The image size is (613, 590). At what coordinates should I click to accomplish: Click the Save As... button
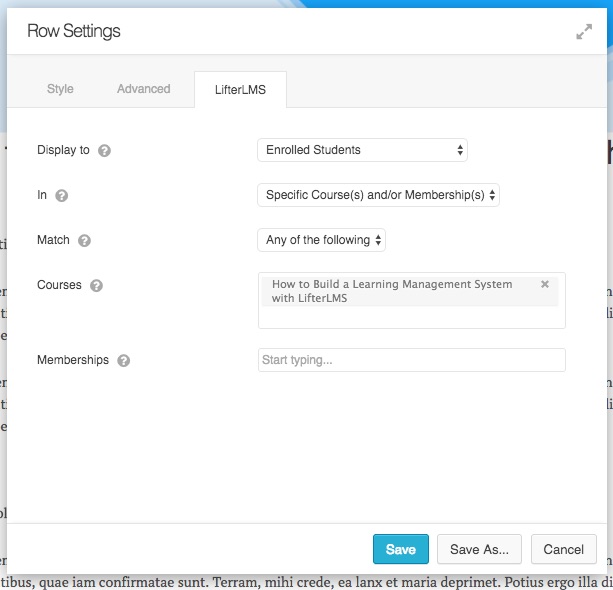click(x=479, y=549)
